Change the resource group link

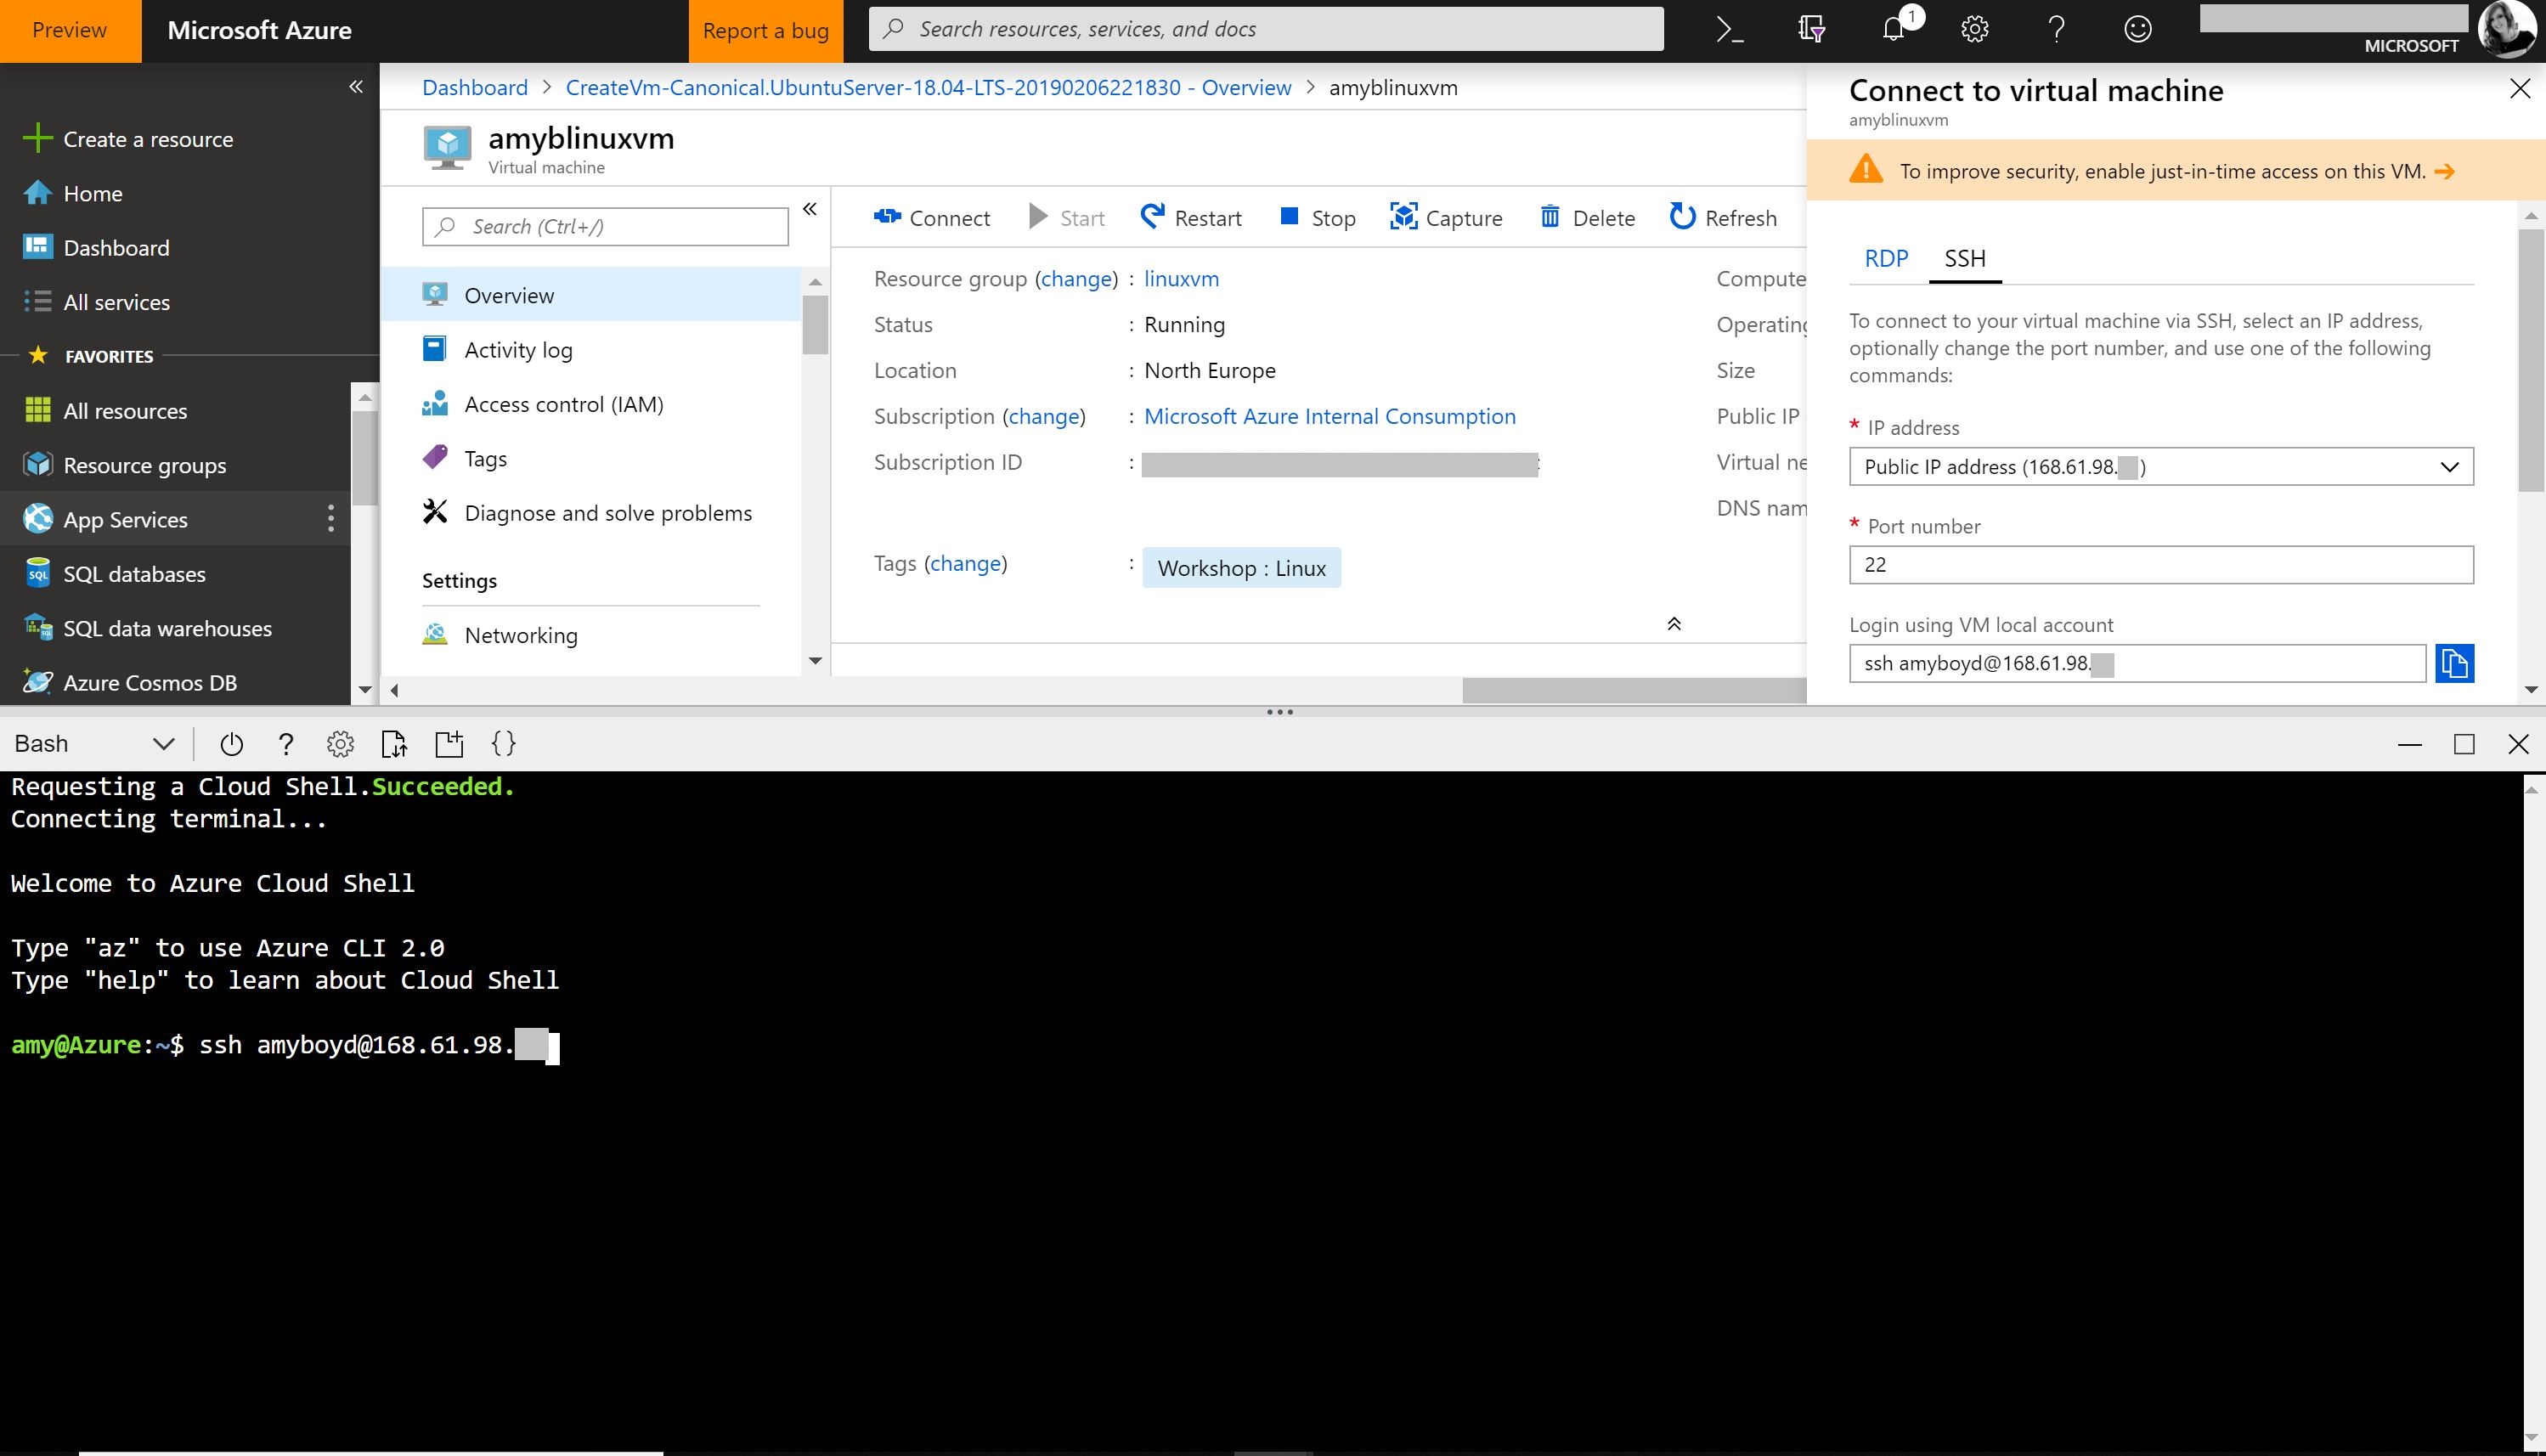tap(1076, 278)
